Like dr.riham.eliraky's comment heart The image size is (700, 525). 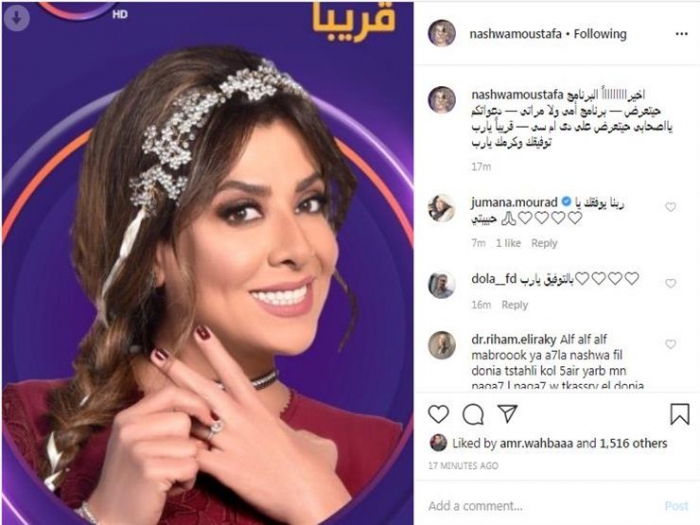671,344
